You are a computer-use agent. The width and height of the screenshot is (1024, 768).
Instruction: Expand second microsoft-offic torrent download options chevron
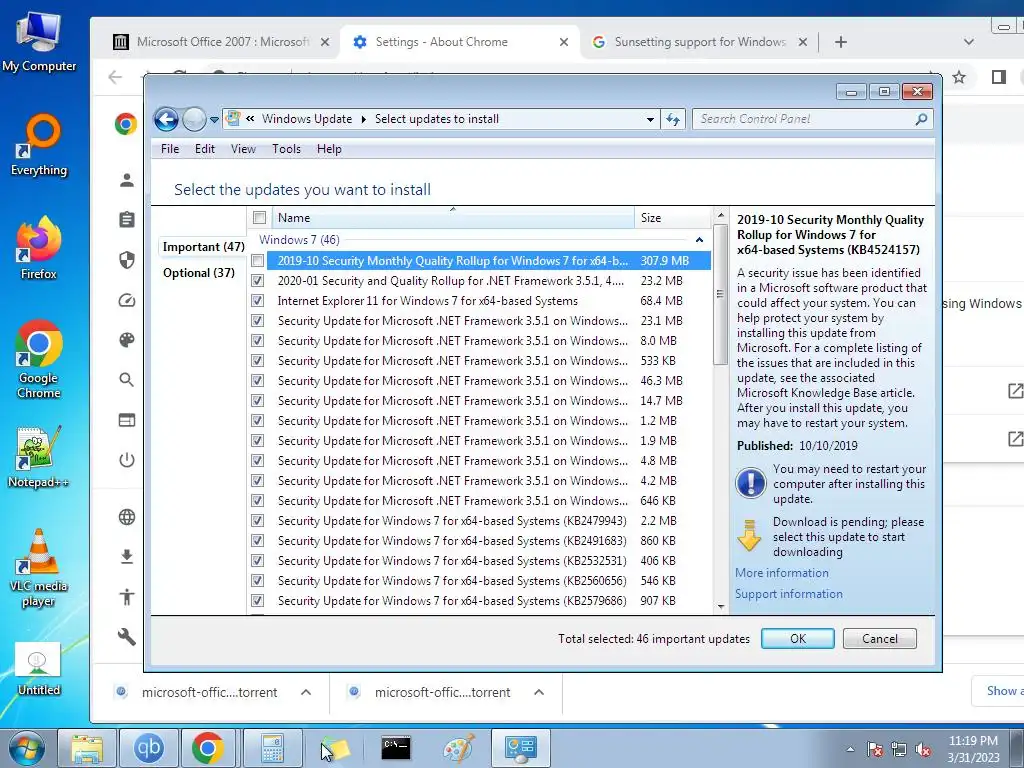pyautogui.click(x=539, y=692)
